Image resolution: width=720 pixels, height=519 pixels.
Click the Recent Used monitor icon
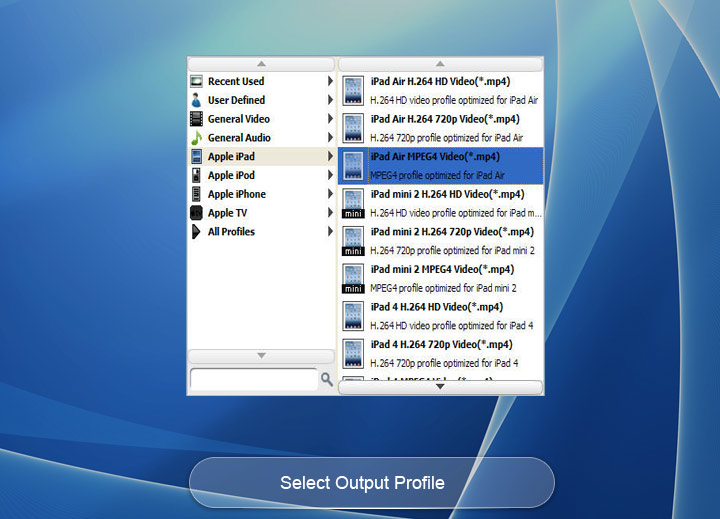[x=196, y=81]
